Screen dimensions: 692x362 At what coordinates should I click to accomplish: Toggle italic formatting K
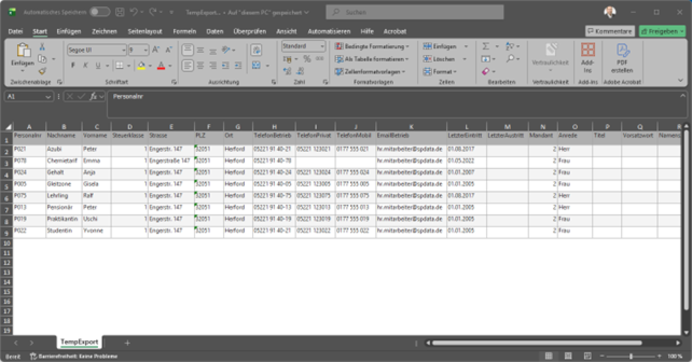[x=85, y=65]
